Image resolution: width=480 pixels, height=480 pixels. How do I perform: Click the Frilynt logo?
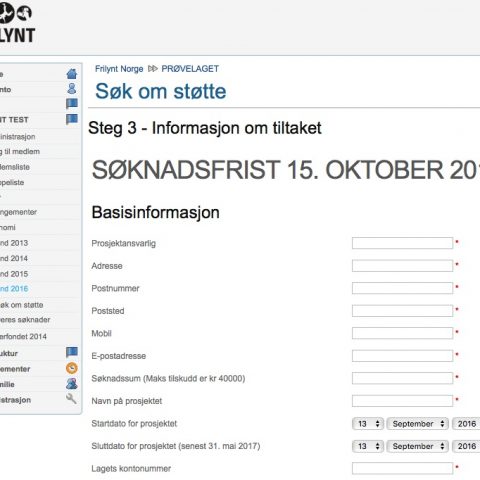point(17,24)
